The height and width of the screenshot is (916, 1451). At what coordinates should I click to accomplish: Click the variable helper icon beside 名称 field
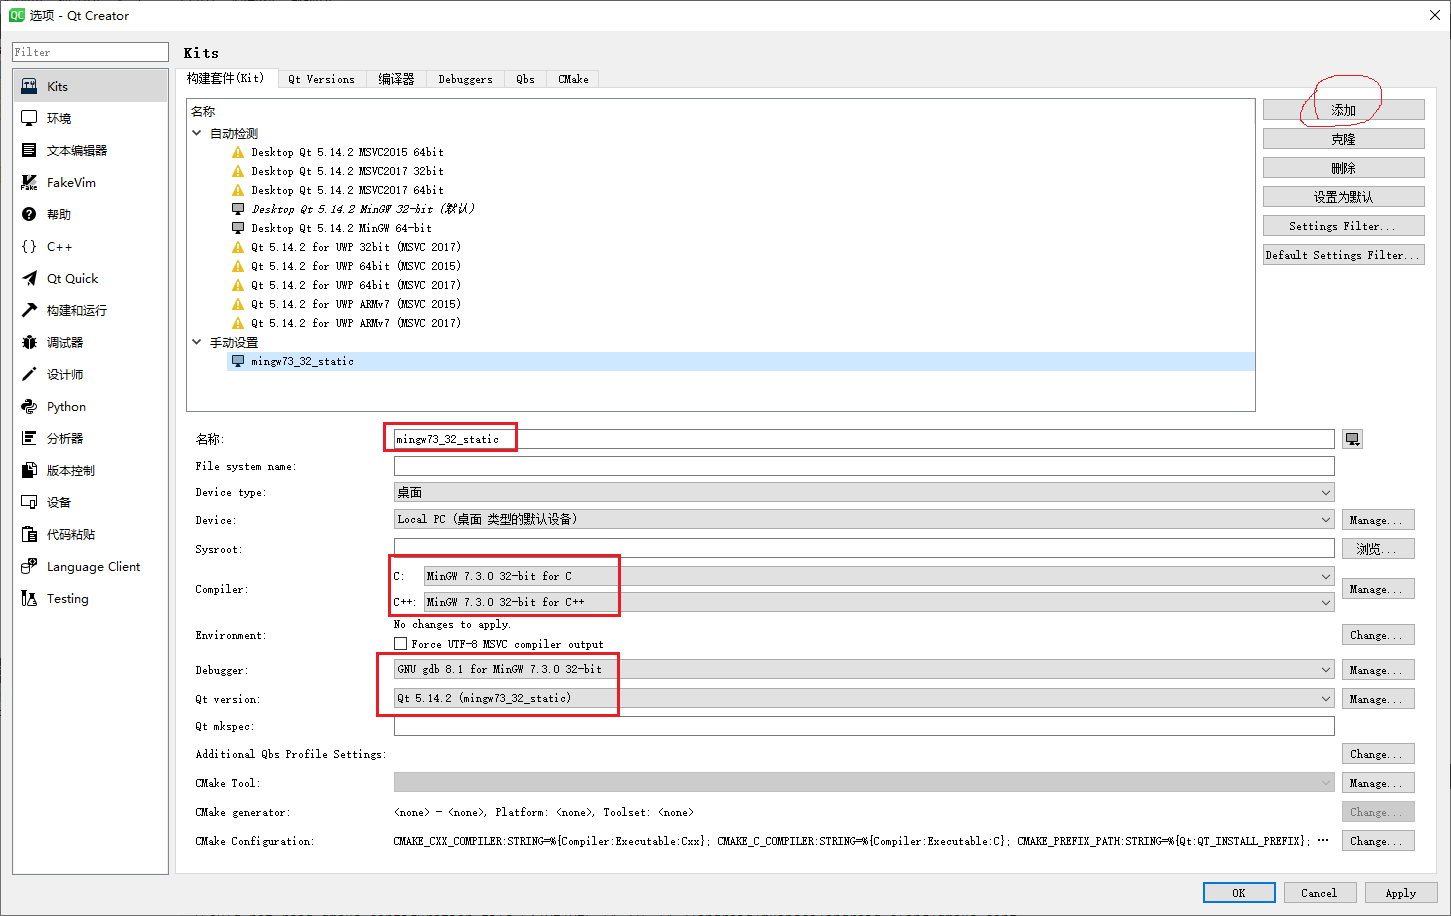pos(1352,438)
